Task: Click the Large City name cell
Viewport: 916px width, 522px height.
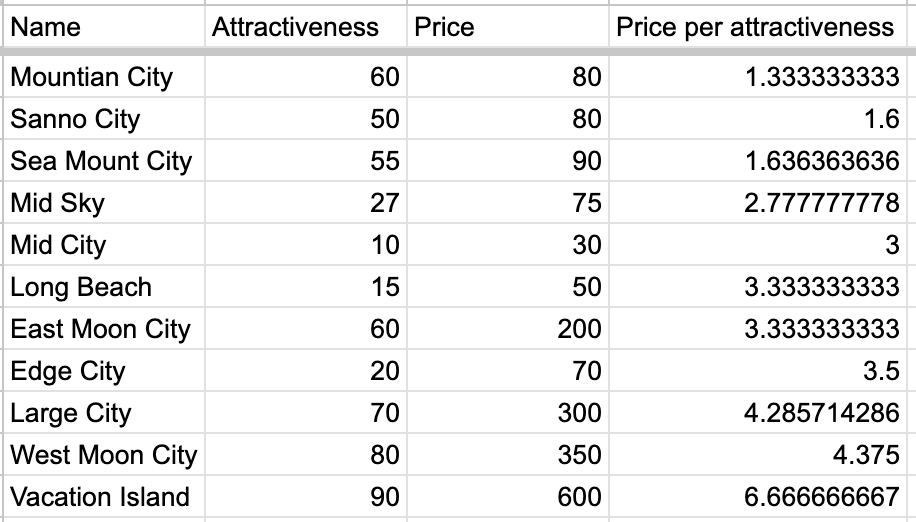Action: click(x=104, y=413)
